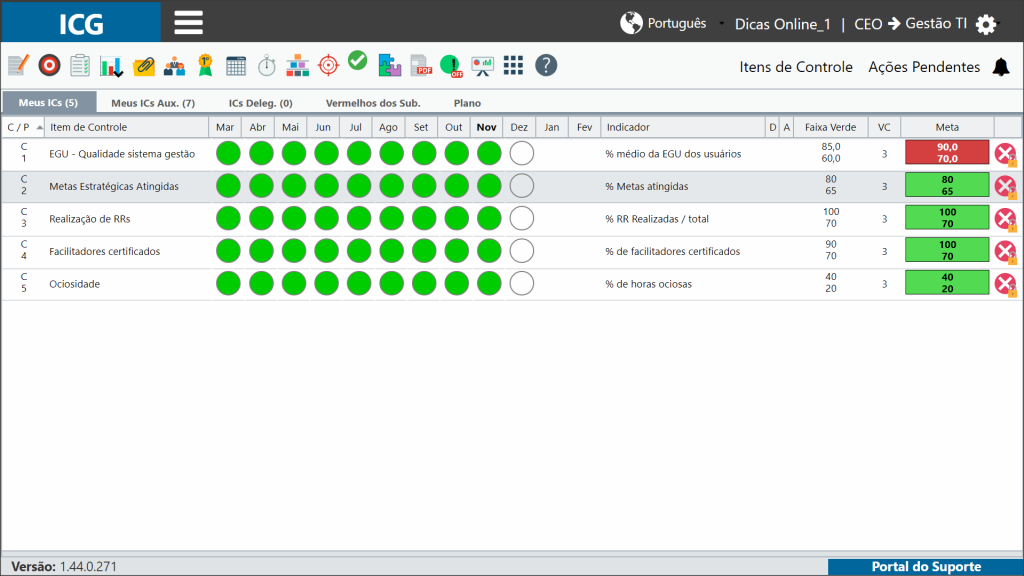Click the edit note pencil icon

point(18,65)
